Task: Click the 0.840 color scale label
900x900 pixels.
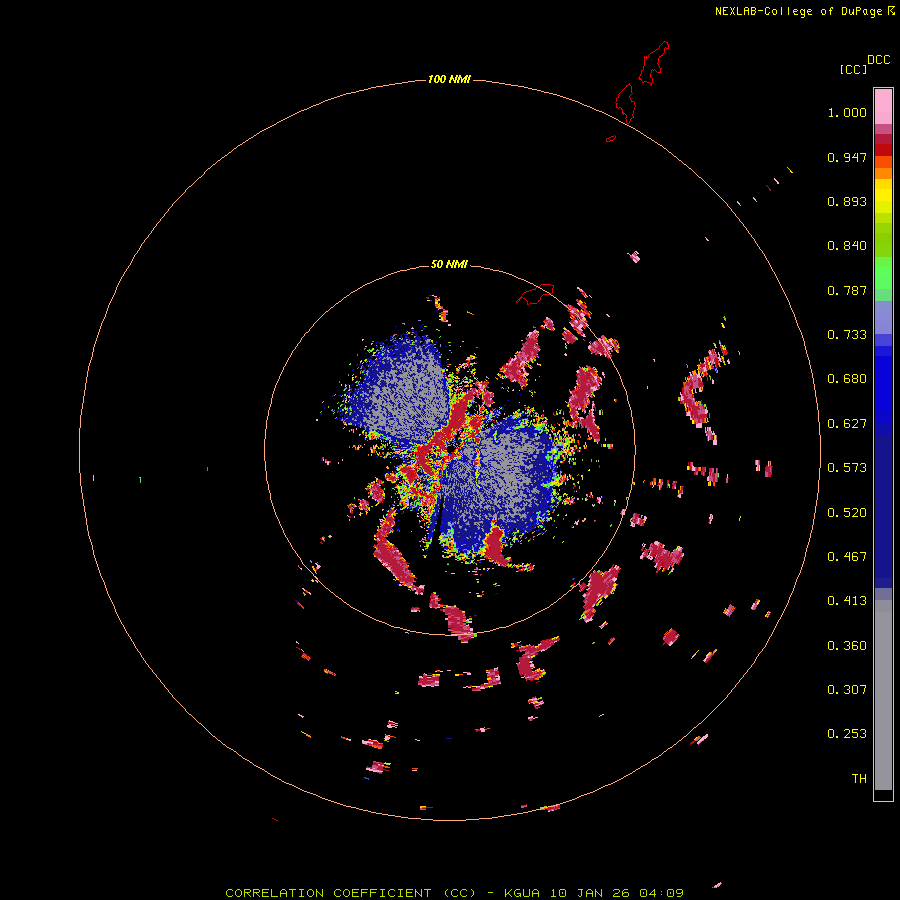Action: (847, 246)
